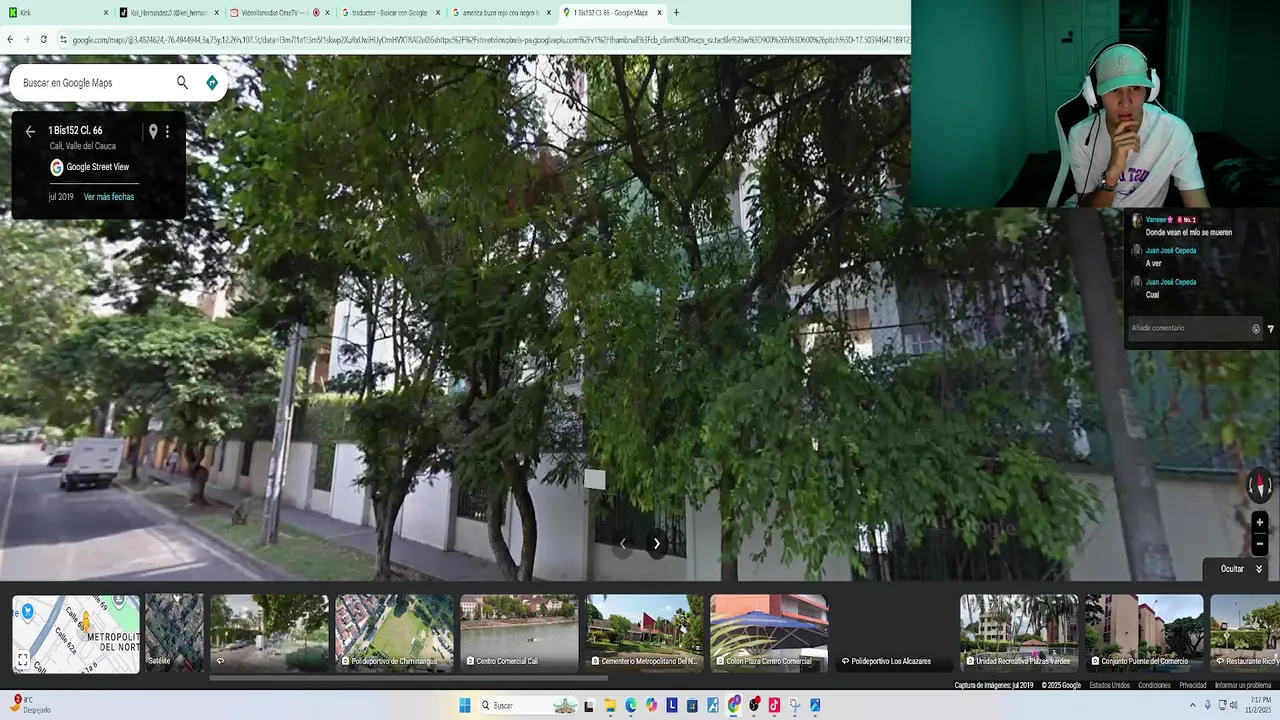Click the browser forward button
This screenshot has height=720, width=1280.
click(x=26, y=39)
